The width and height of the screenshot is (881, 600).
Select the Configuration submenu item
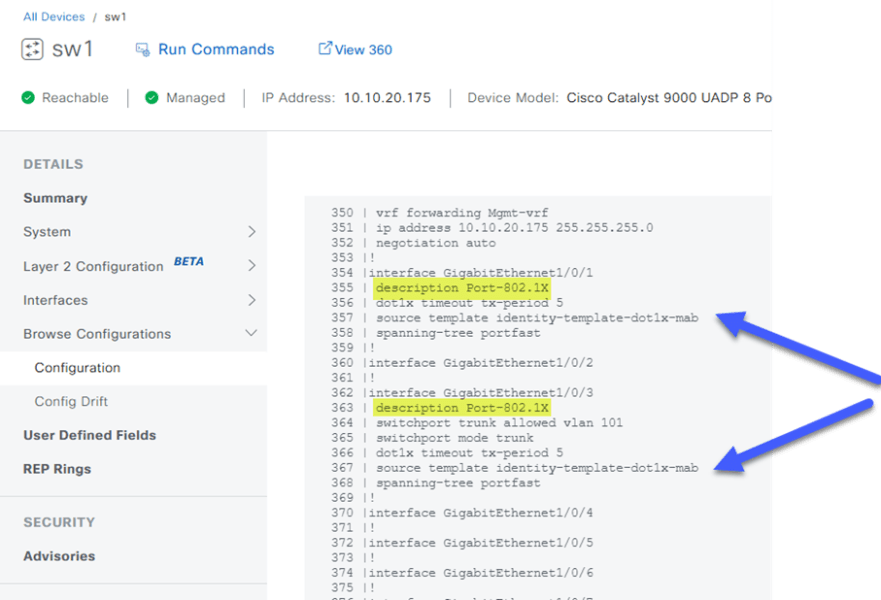pyautogui.click(x=77, y=368)
